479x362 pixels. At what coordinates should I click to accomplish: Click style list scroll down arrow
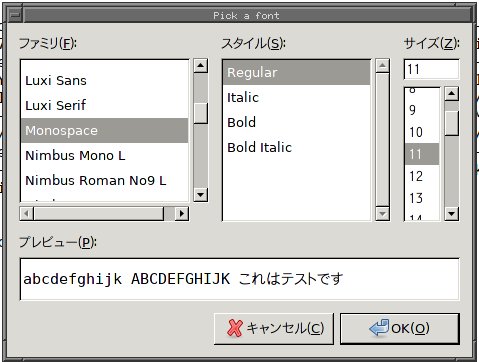click(382, 214)
